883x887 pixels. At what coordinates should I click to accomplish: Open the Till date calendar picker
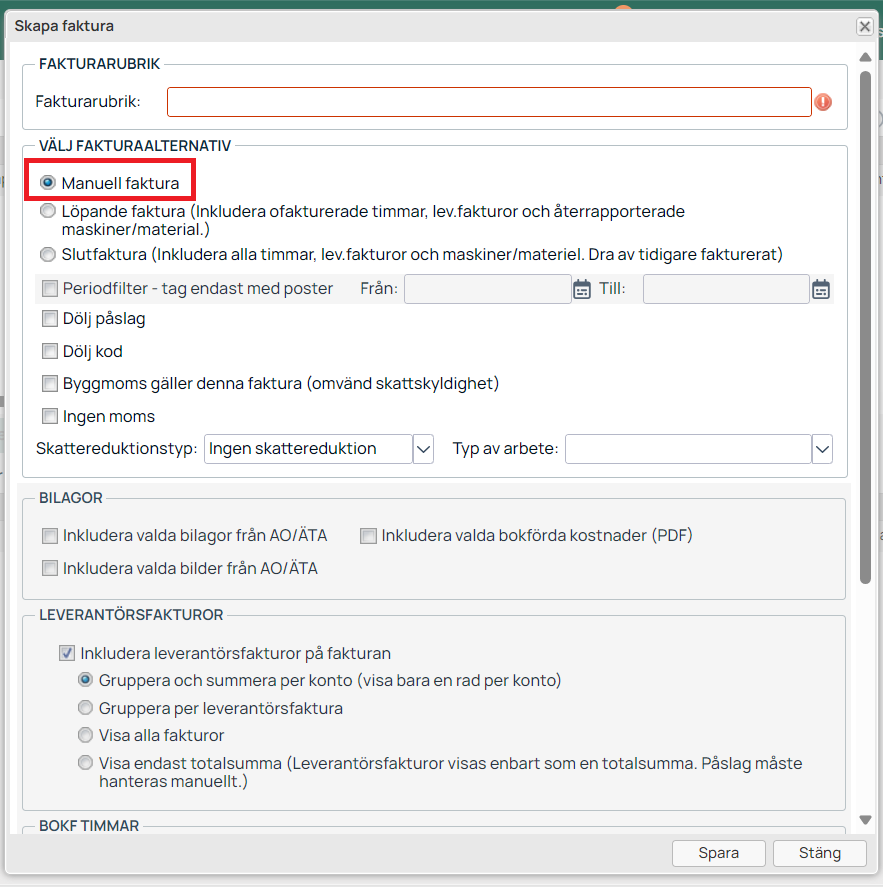821,289
